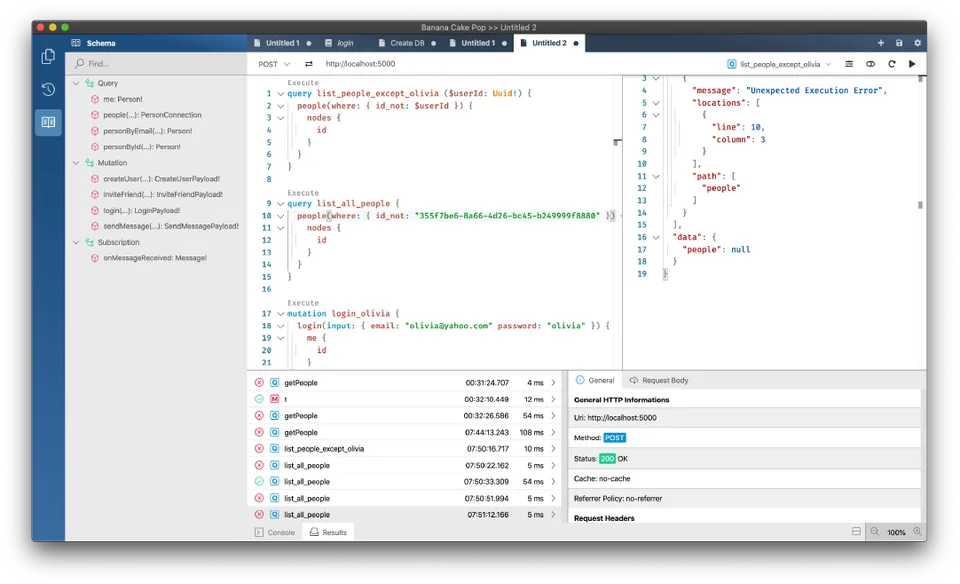Screen dimensions: 960x584
Task: Expand details chevron of 07:51:12.166 row
Action: point(553,515)
